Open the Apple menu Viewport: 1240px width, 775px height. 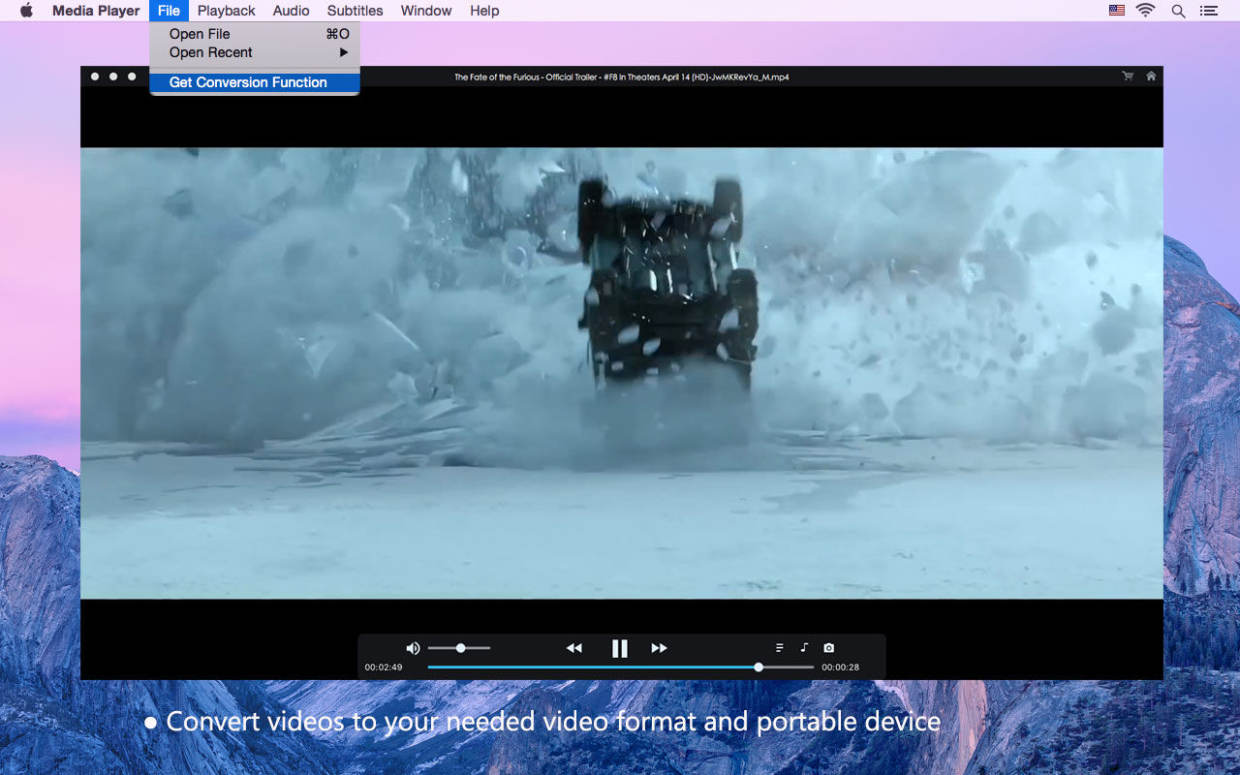[x=27, y=11]
